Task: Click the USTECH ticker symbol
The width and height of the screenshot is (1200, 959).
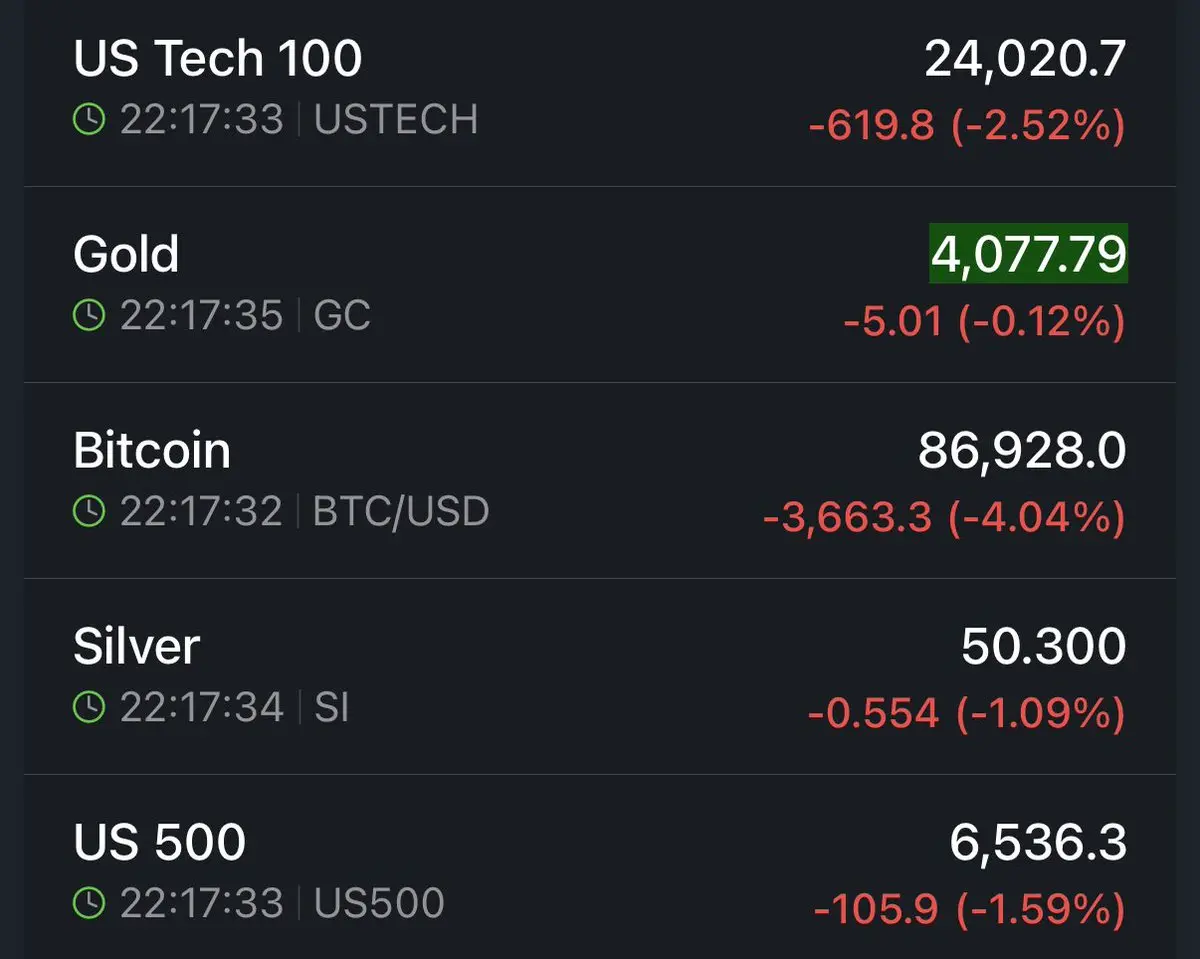Action: pos(396,120)
